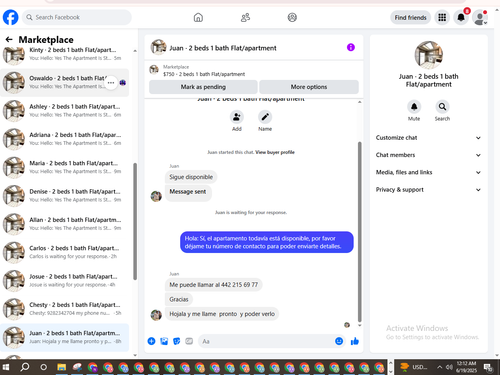Expand the Chat members section
This screenshot has height=375, width=500.
click(429, 155)
